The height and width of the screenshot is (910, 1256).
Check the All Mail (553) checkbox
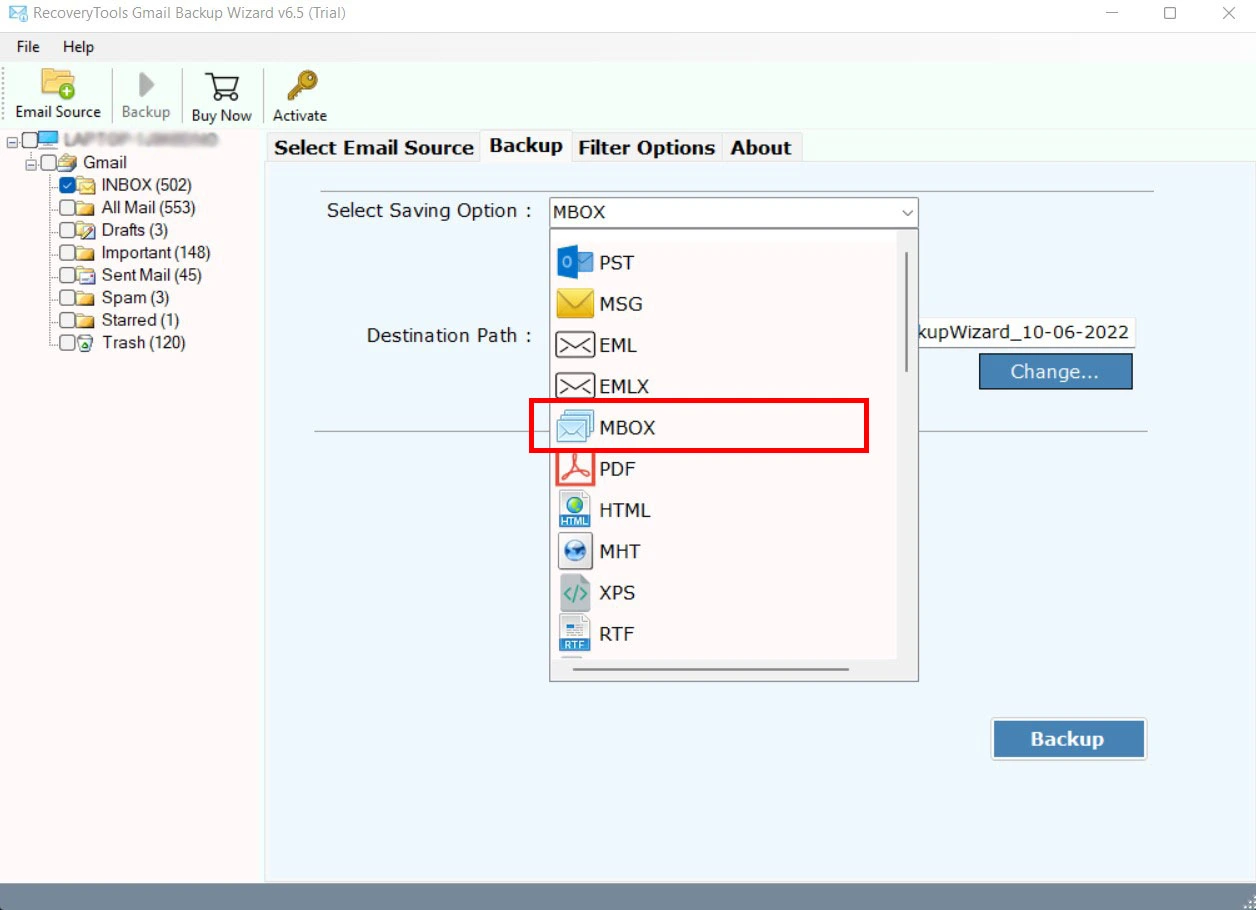point(67,208)
